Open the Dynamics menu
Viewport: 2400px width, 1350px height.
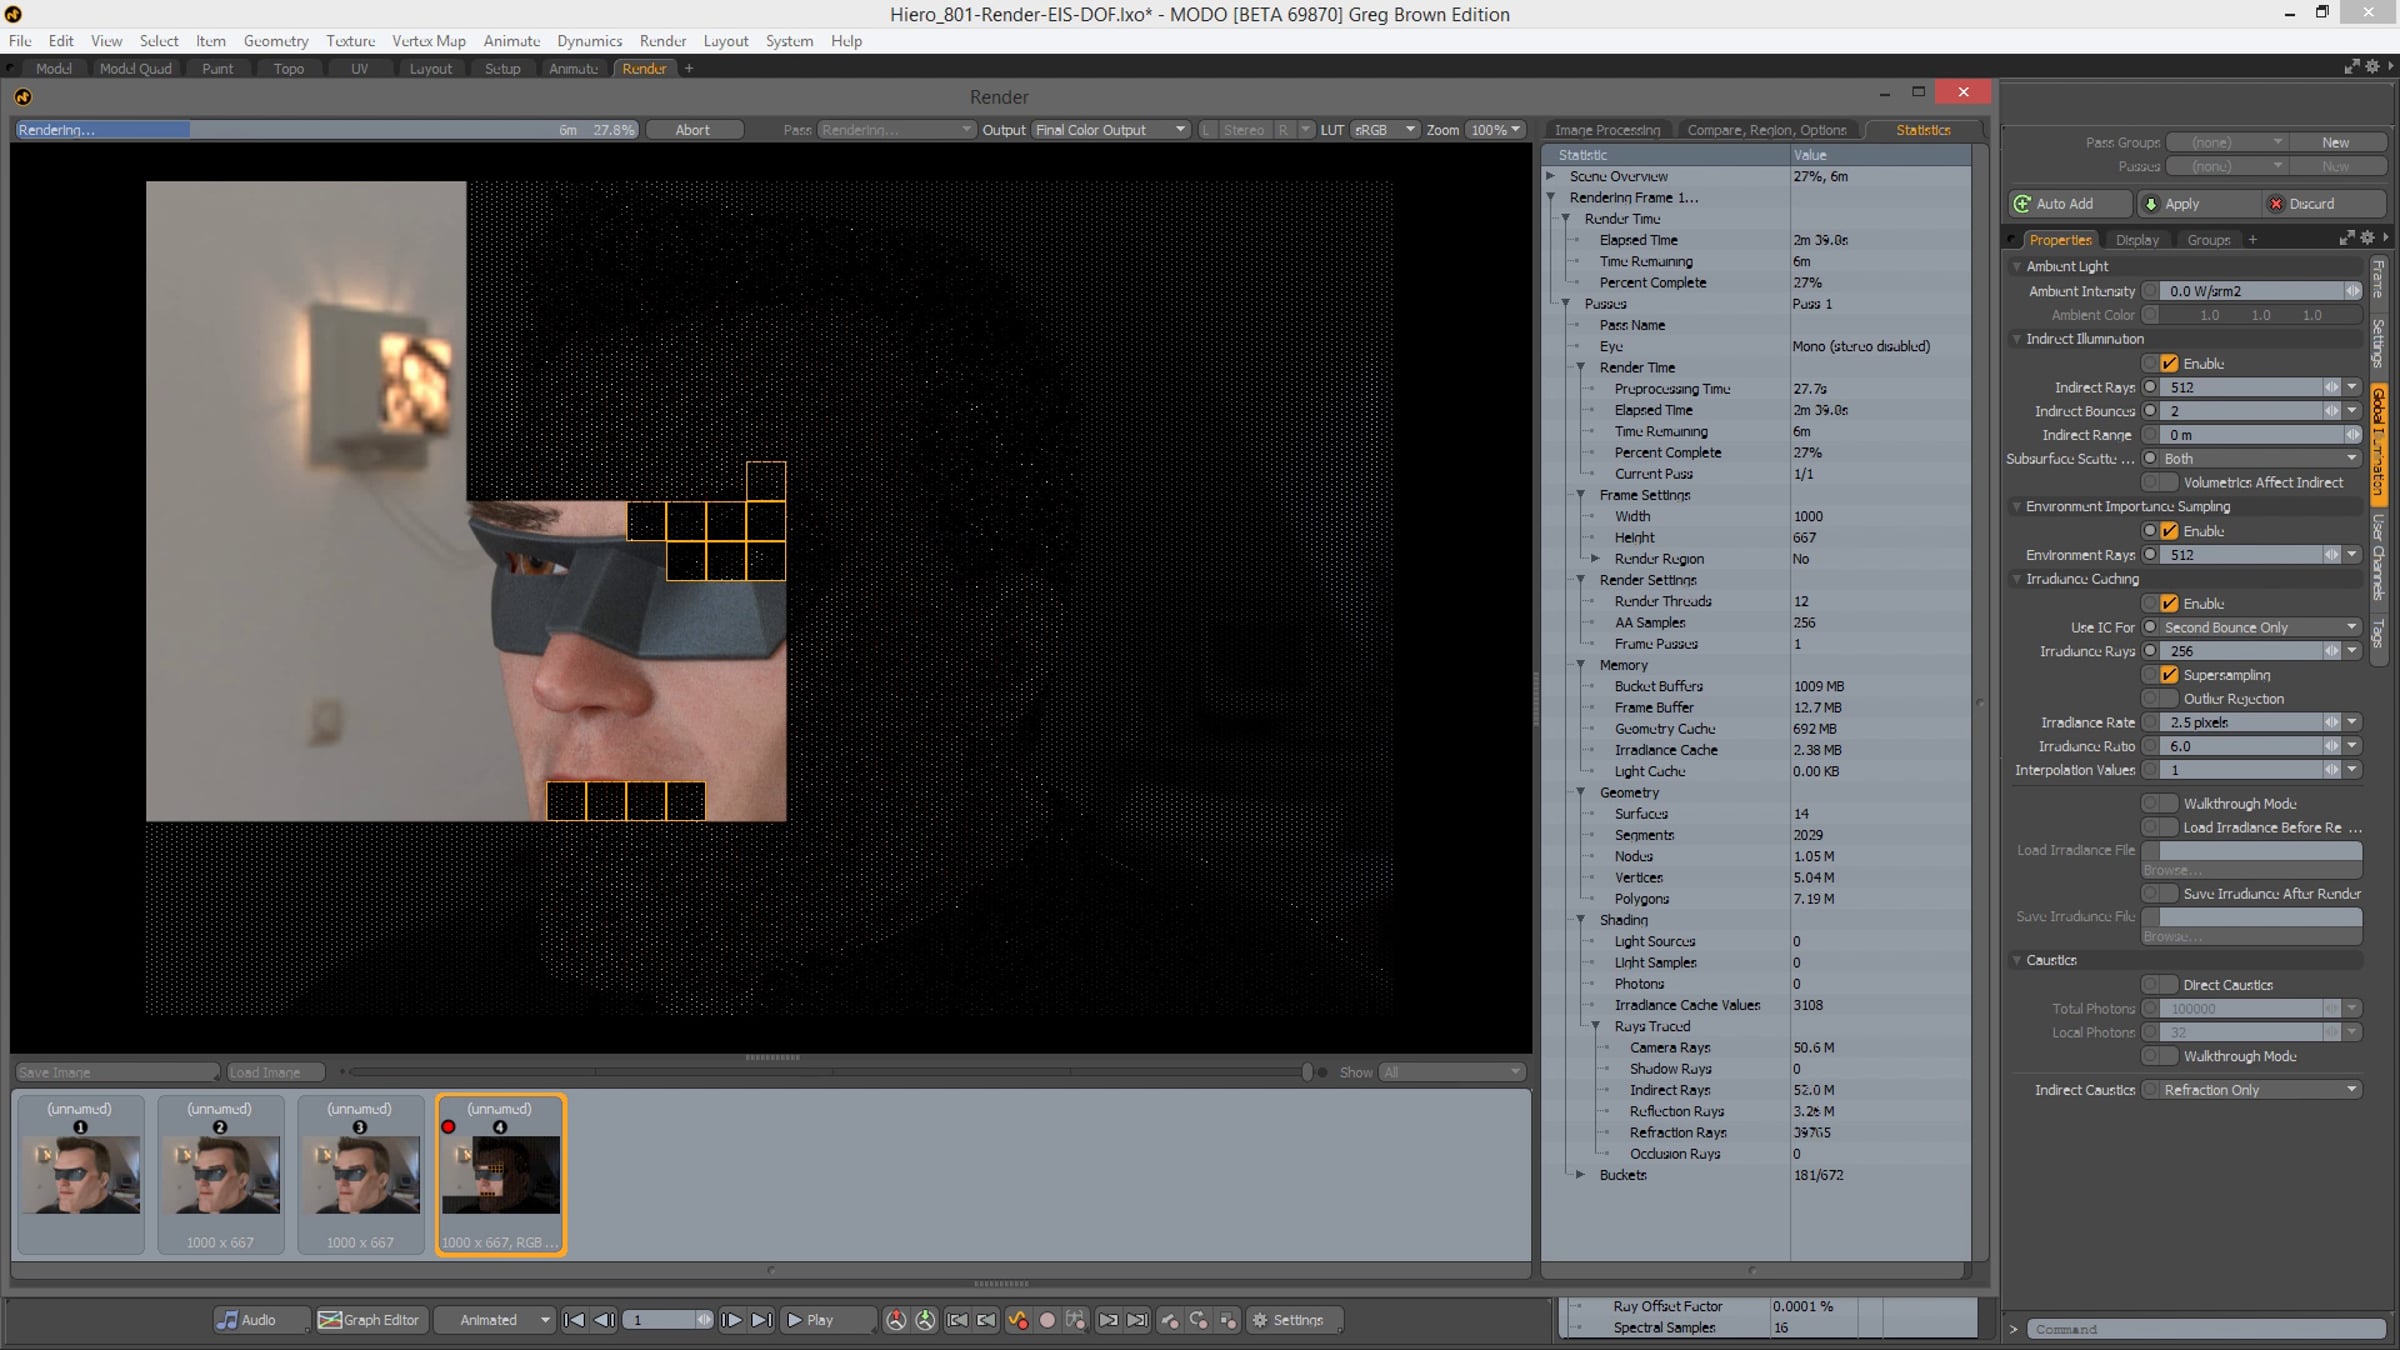(589, 41)
